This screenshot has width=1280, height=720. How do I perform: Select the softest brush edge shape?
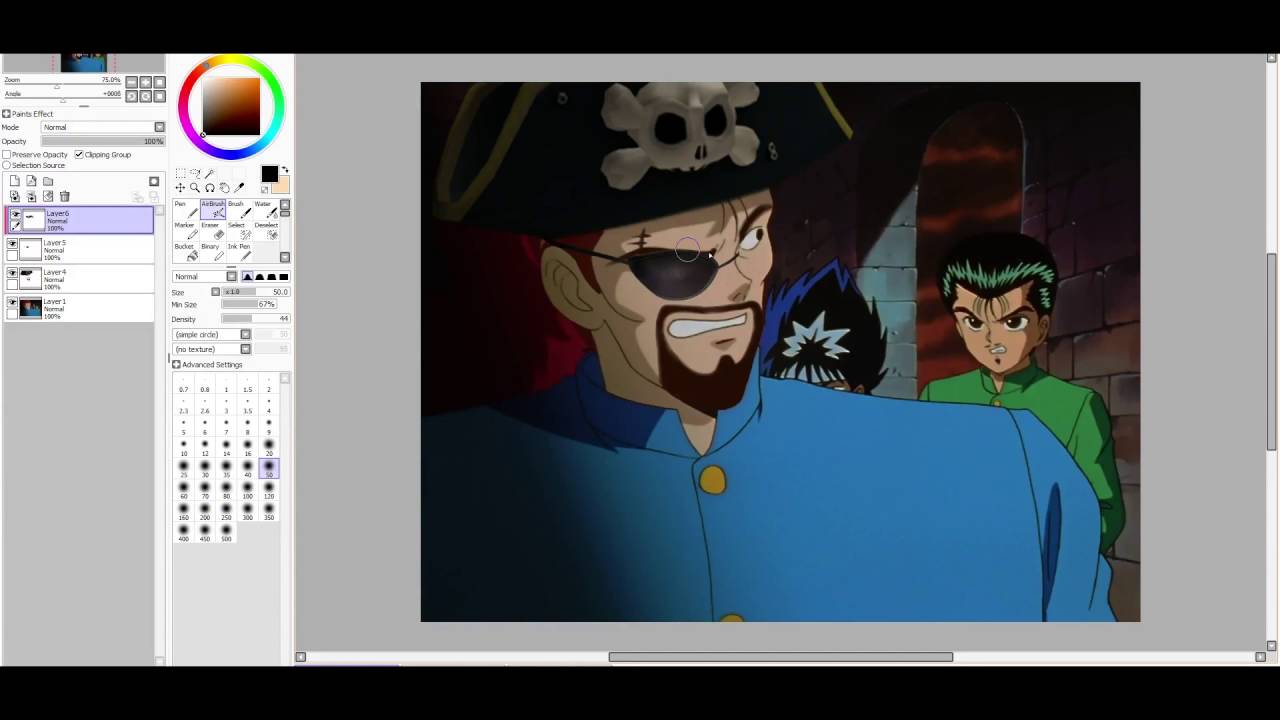247,276
